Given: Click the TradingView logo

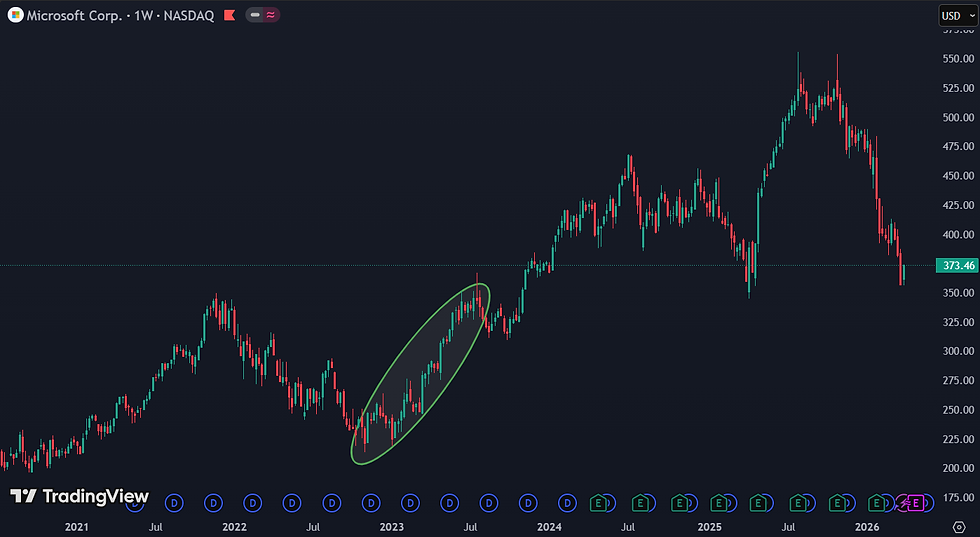Looking at the screenshot, I should point(79,496).
